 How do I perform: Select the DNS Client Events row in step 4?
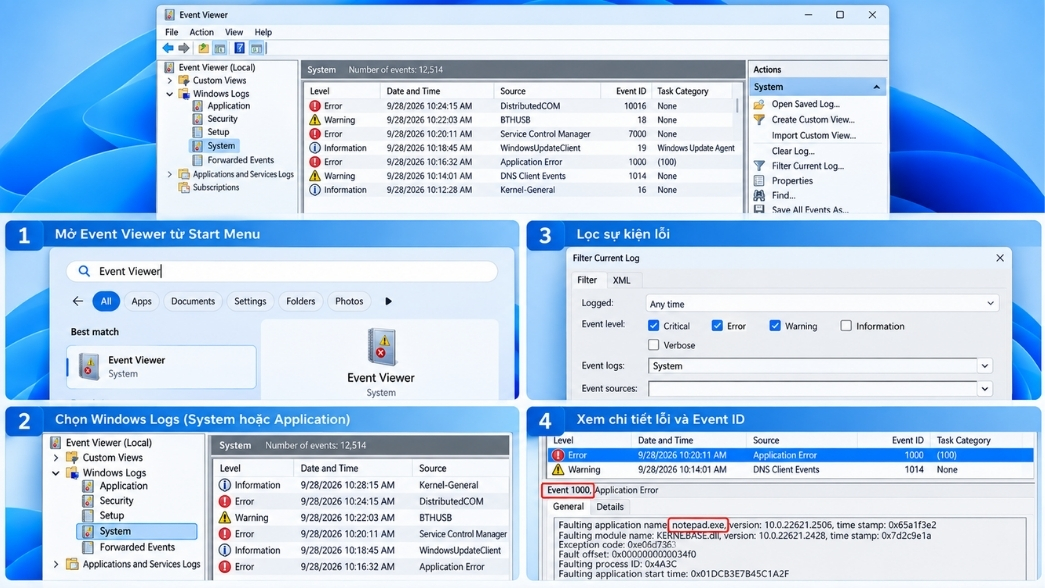(790, 469)
